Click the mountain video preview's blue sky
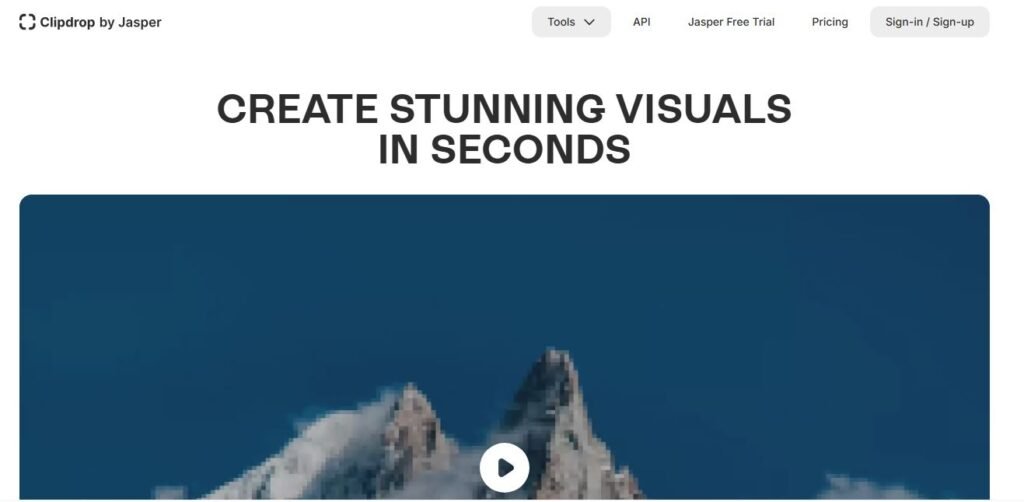The width and height of the screenshot is (1024, 502). (x=504, y=274)
